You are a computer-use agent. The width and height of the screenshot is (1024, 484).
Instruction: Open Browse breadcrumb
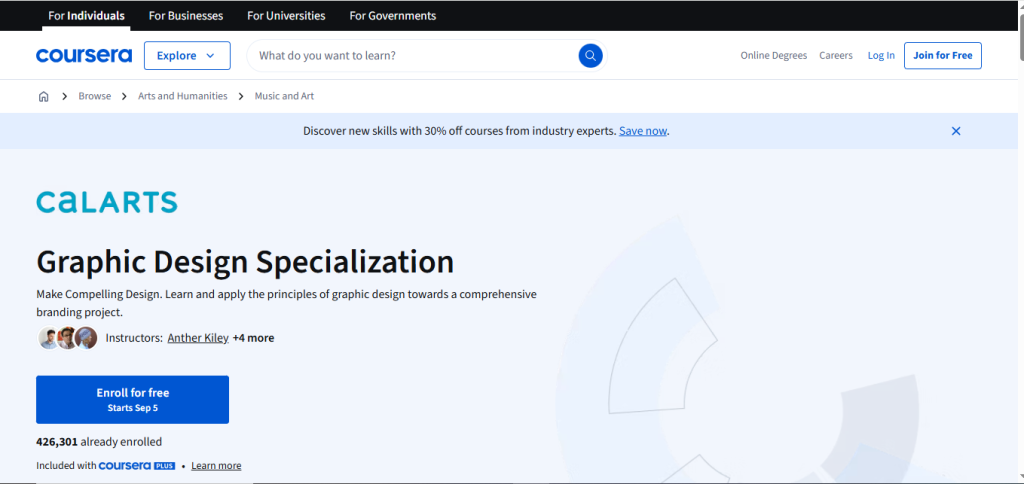[x=95, y=96]
